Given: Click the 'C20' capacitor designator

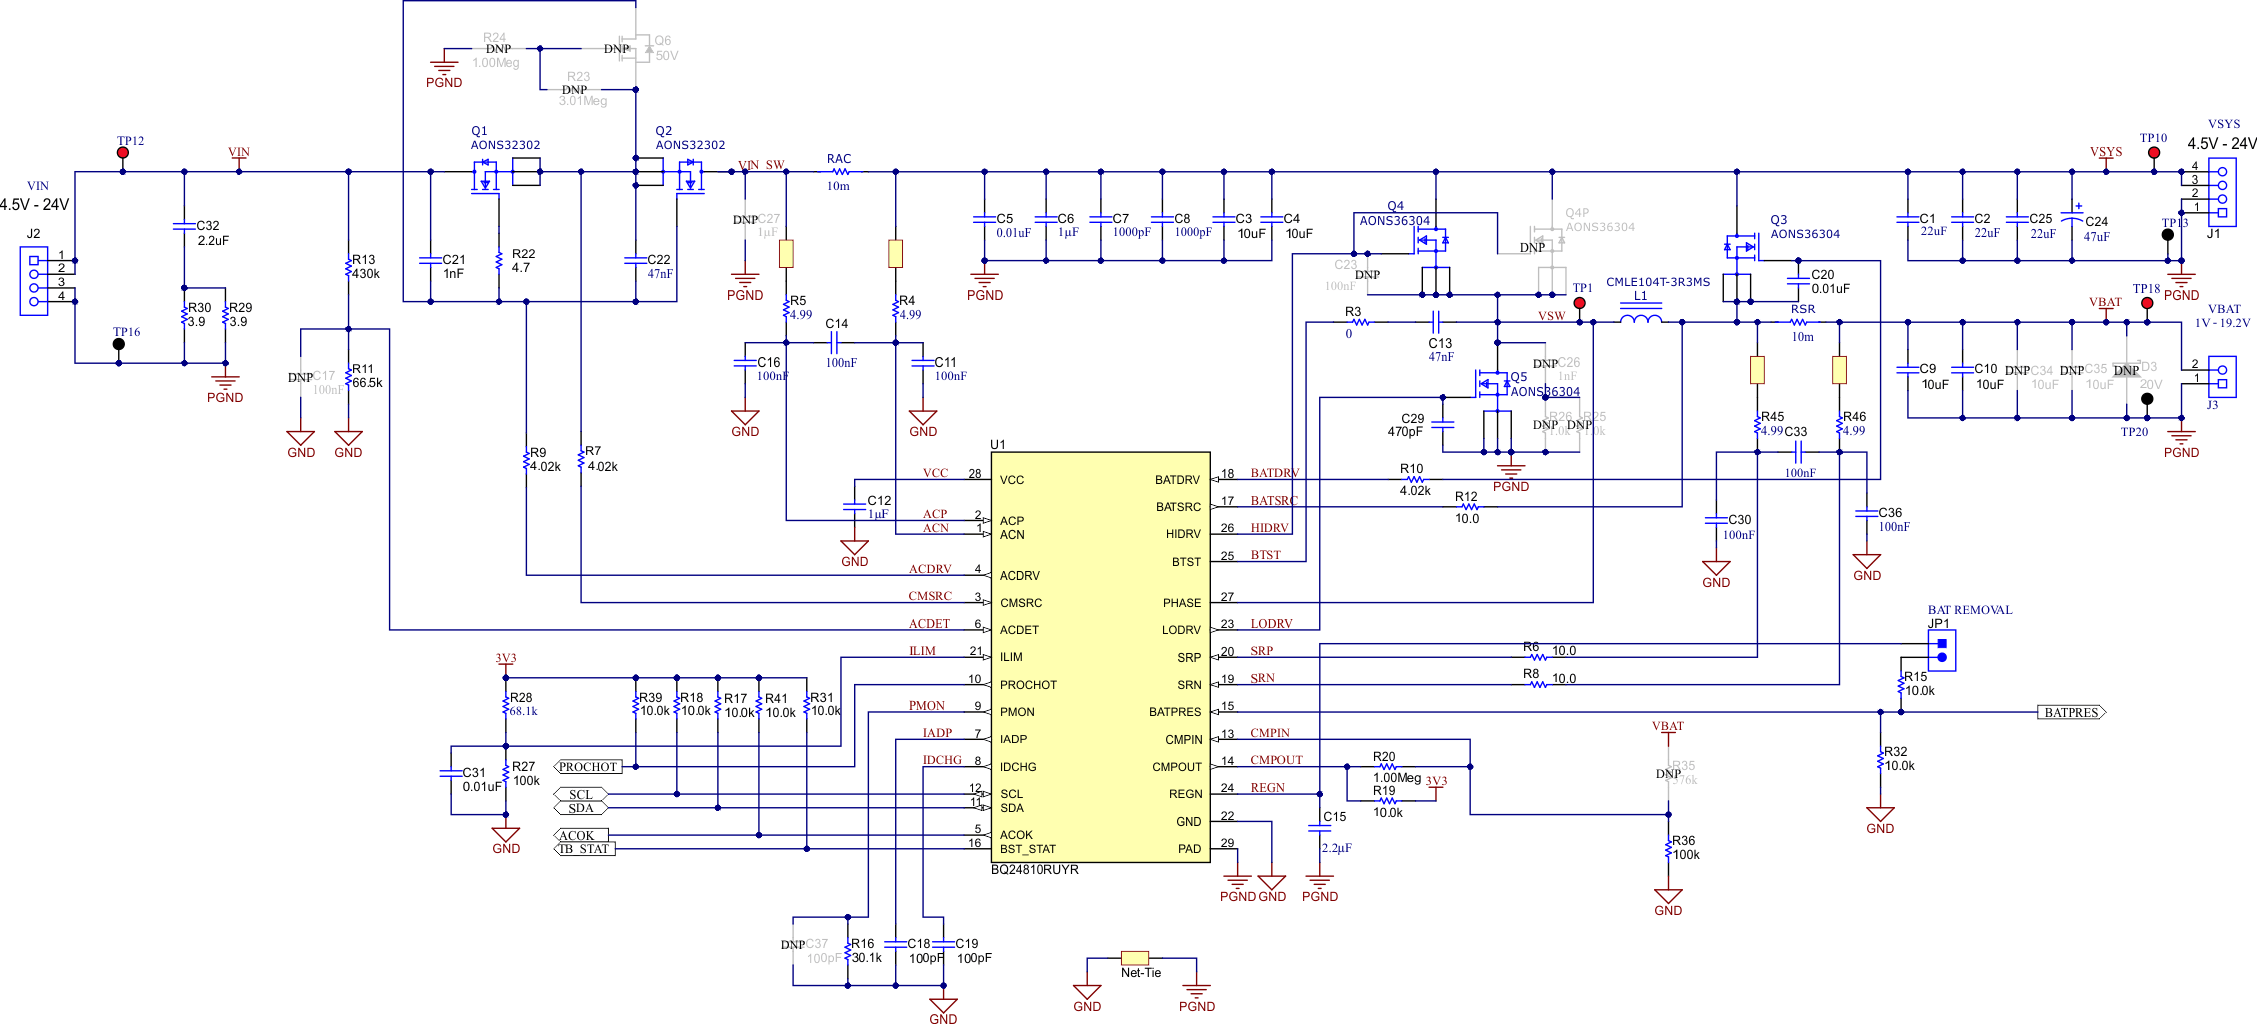Looking at the screenshot, I should click(1823, 275).
